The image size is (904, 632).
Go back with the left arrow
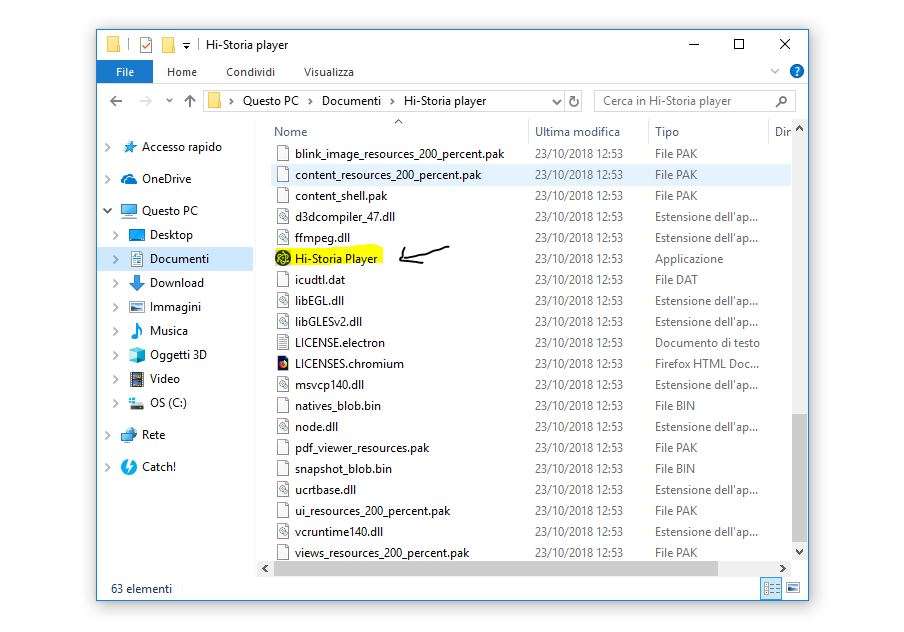[x=116, y=101]
